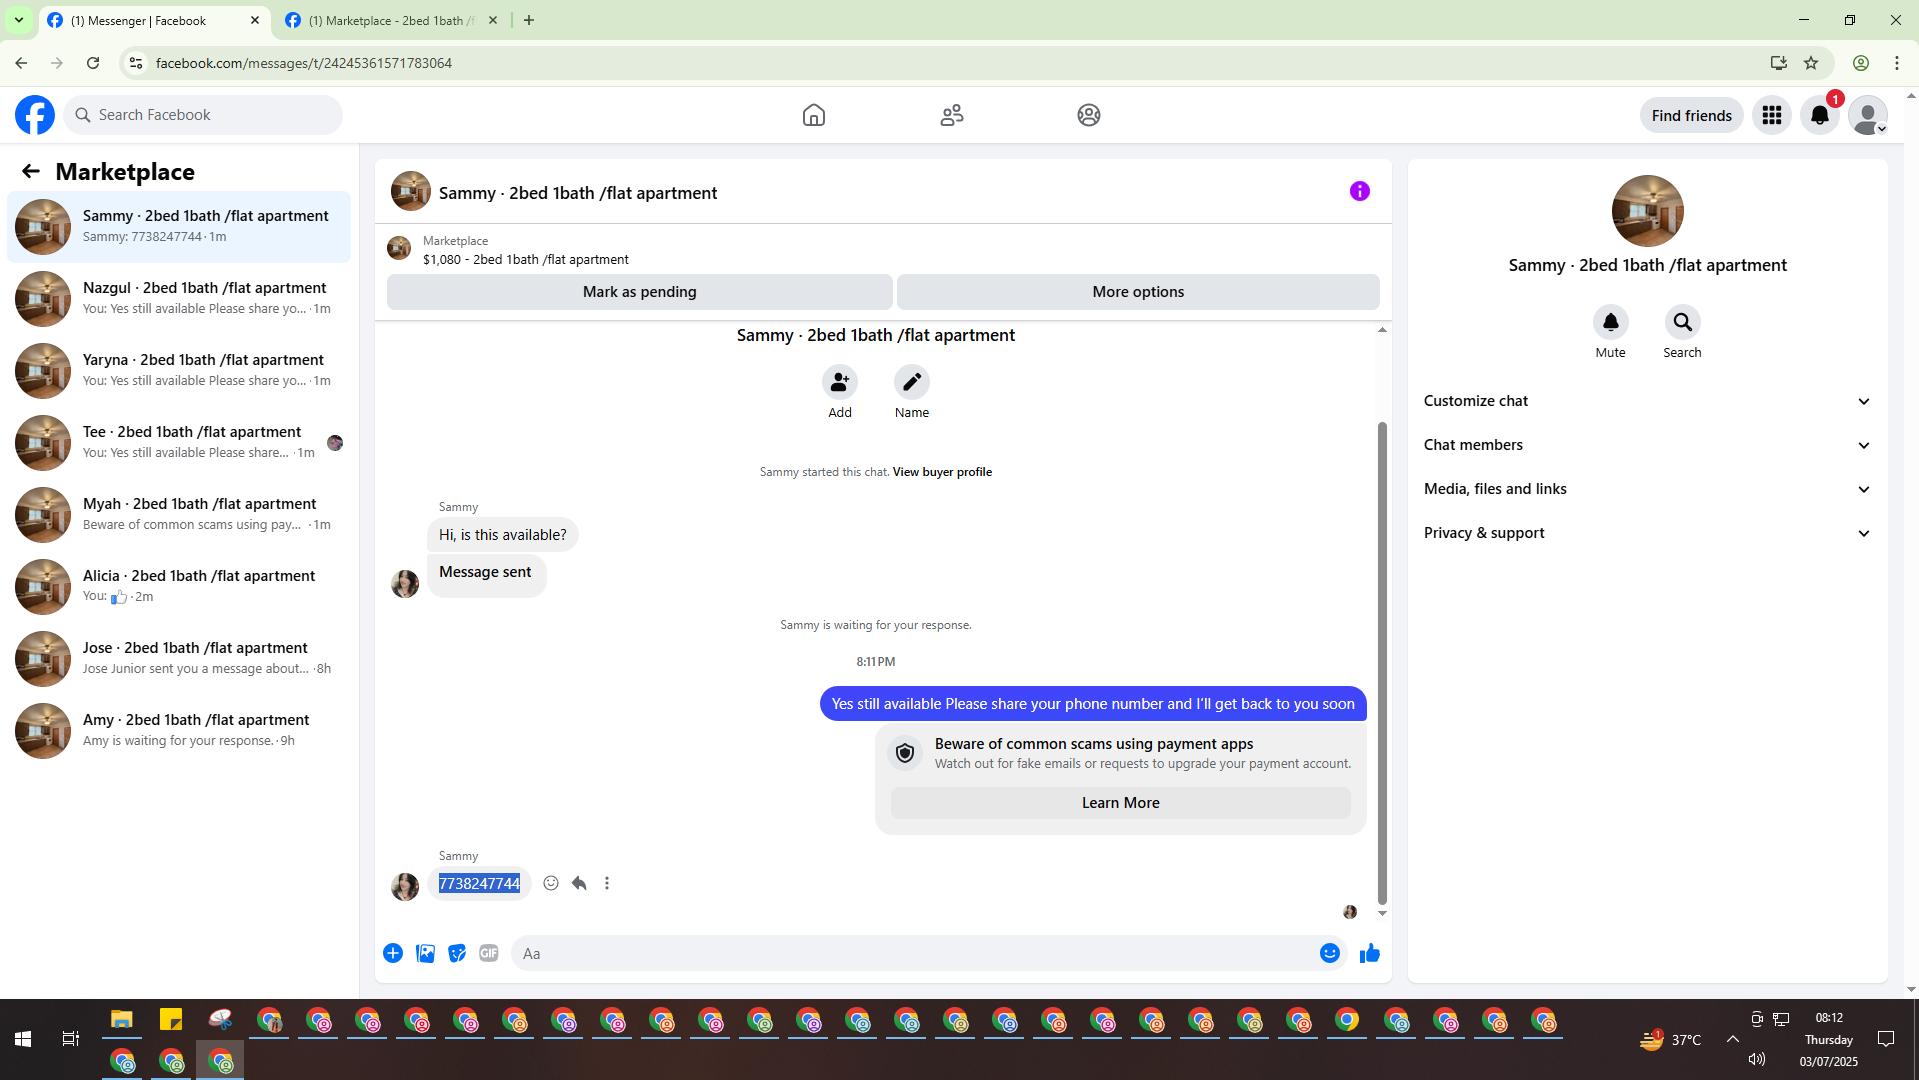Click the browser address bar

[950, 63]
